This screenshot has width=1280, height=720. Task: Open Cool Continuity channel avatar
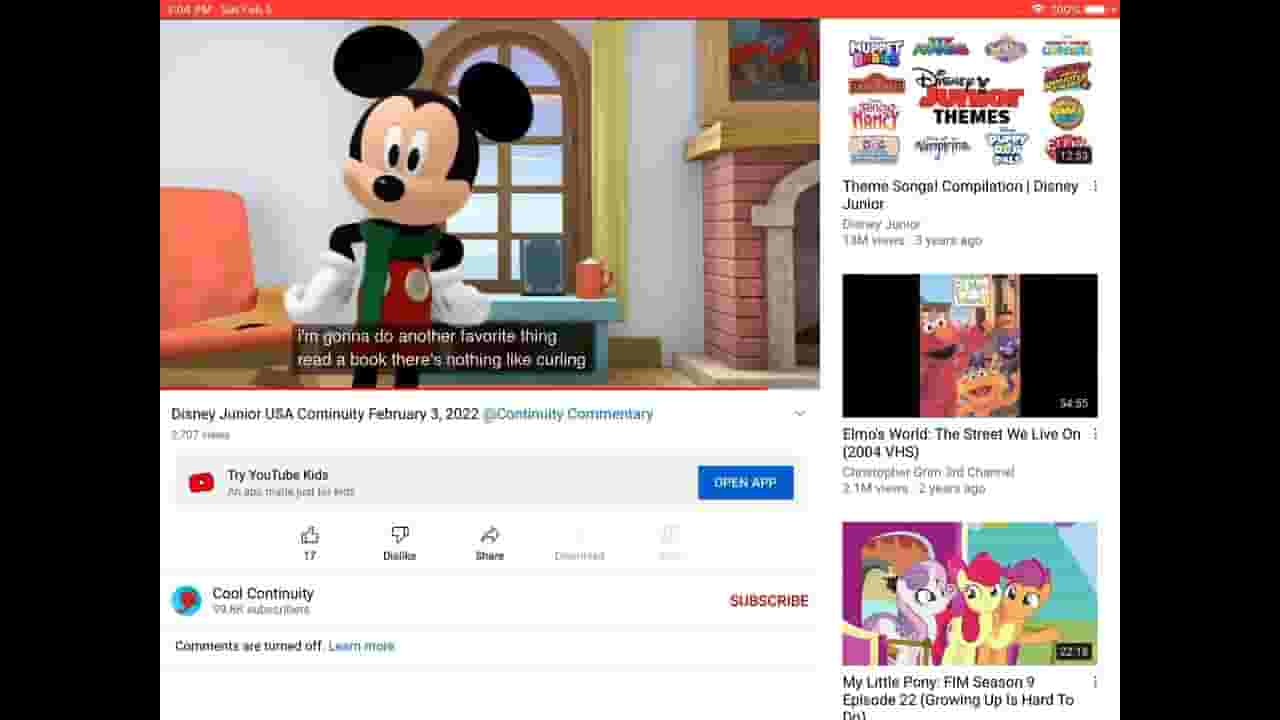pyautogui.click(x=186, y=600)
